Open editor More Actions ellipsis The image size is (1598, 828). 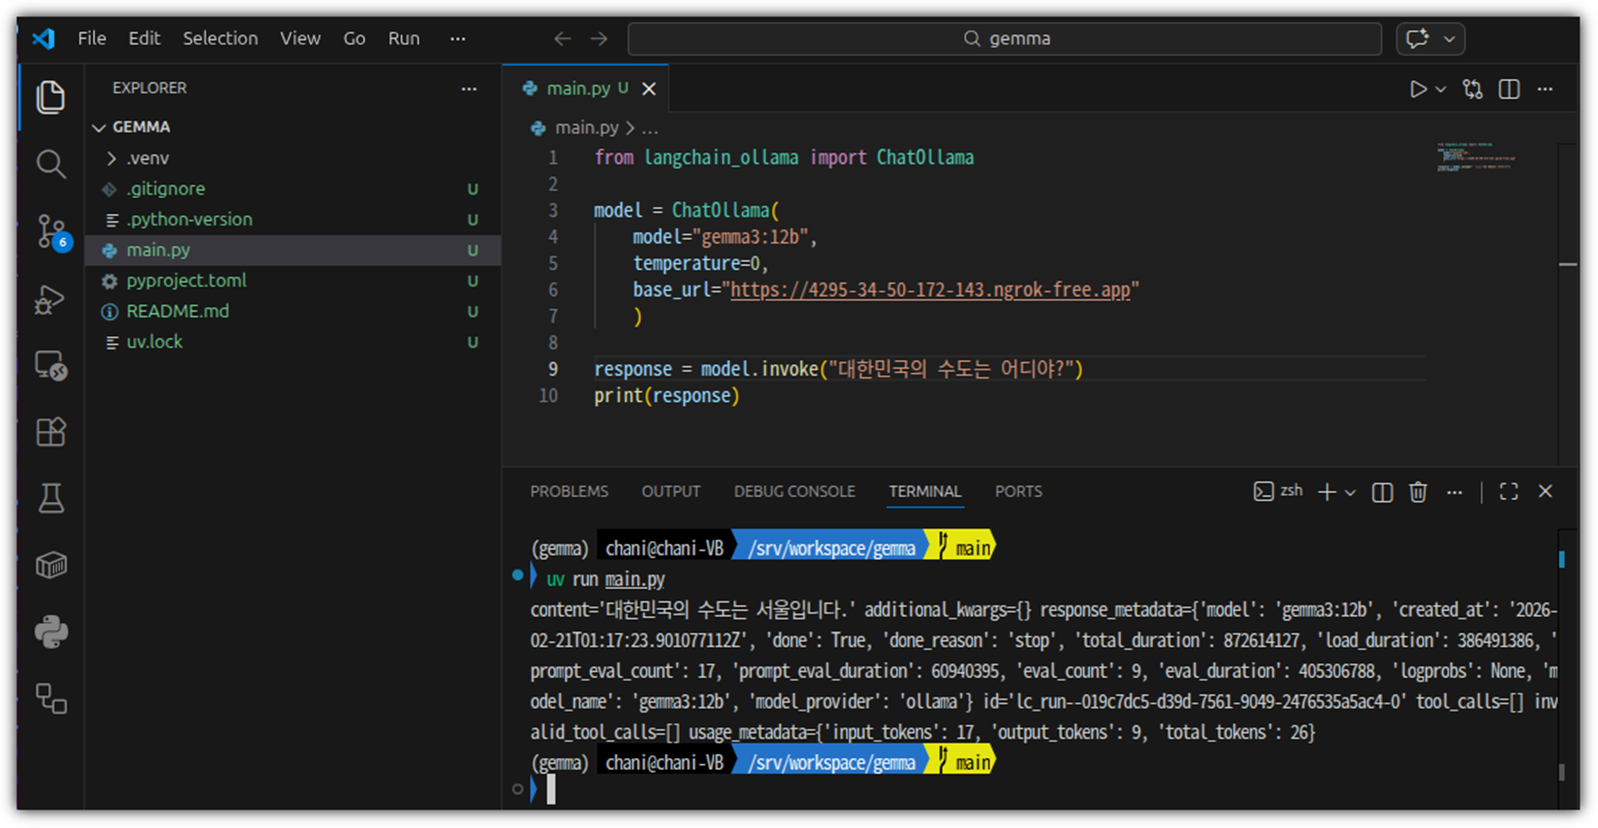click(1545, 89)
